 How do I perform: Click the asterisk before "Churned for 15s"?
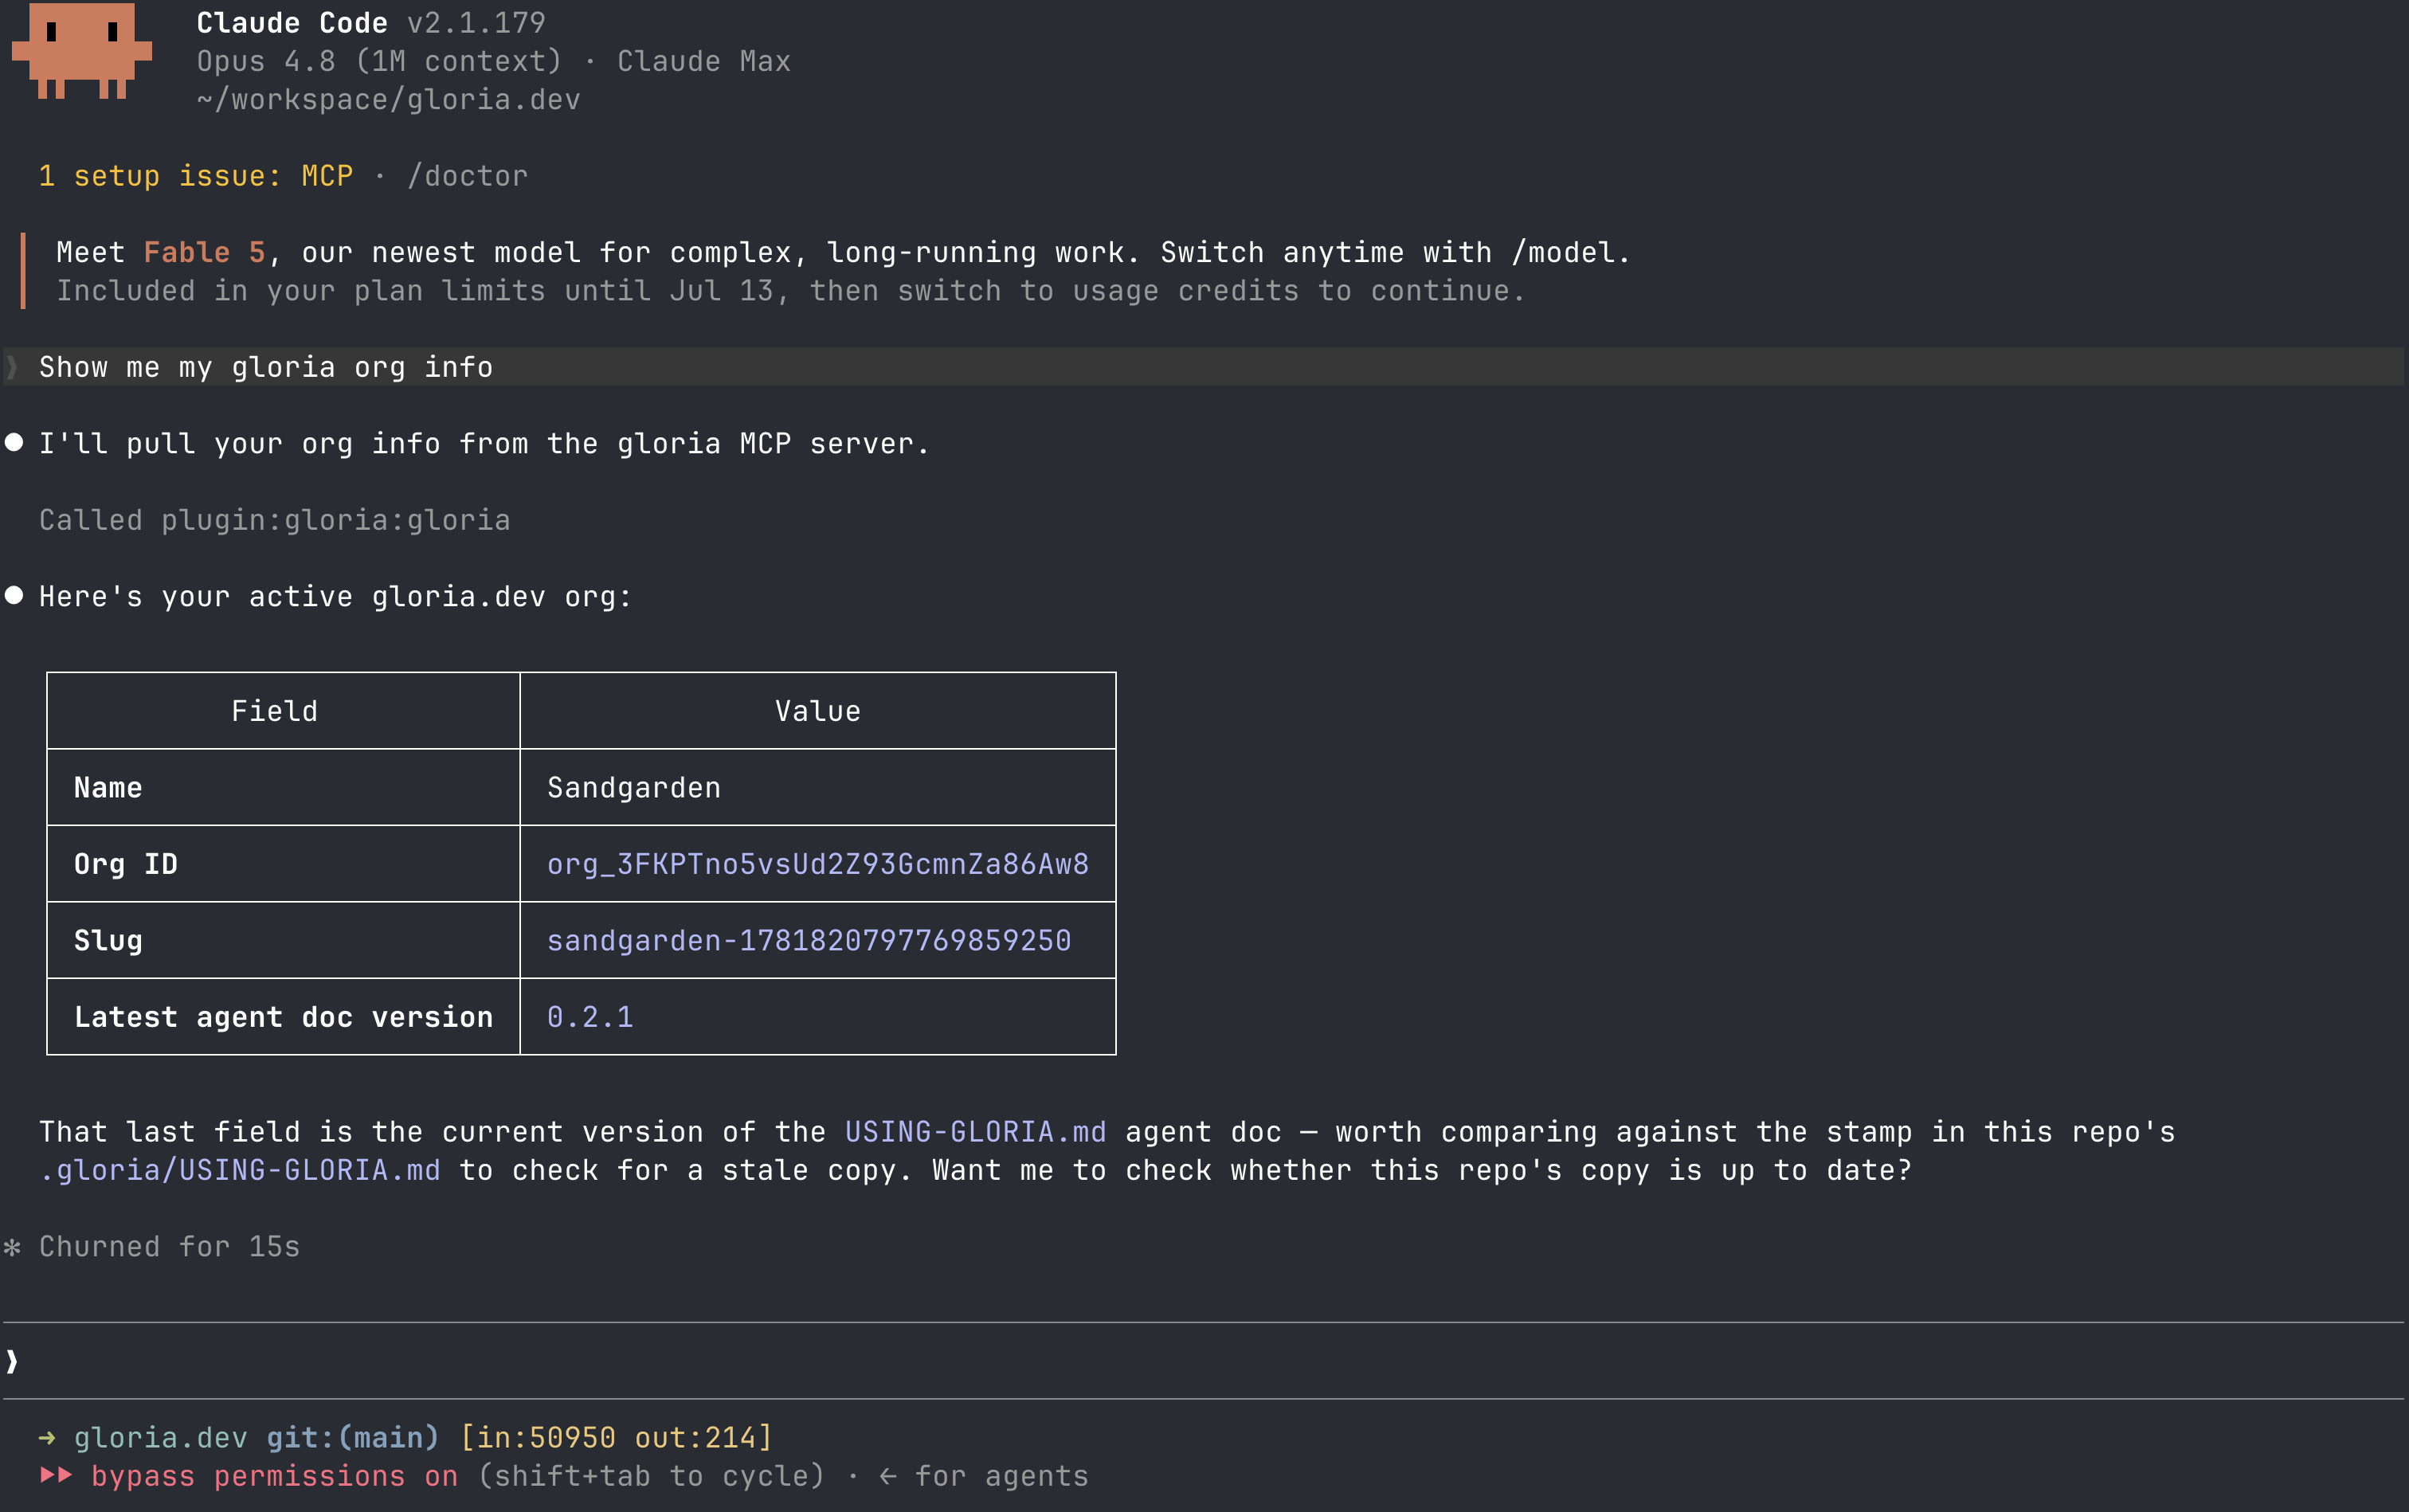coord(12,1247)
